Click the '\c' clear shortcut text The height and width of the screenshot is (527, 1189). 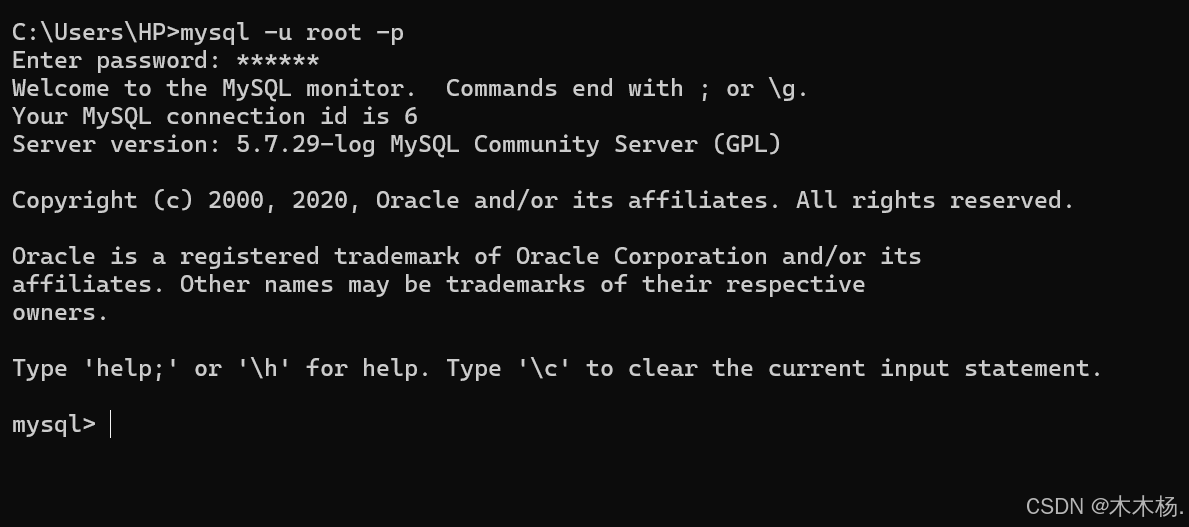click(544, 369)
